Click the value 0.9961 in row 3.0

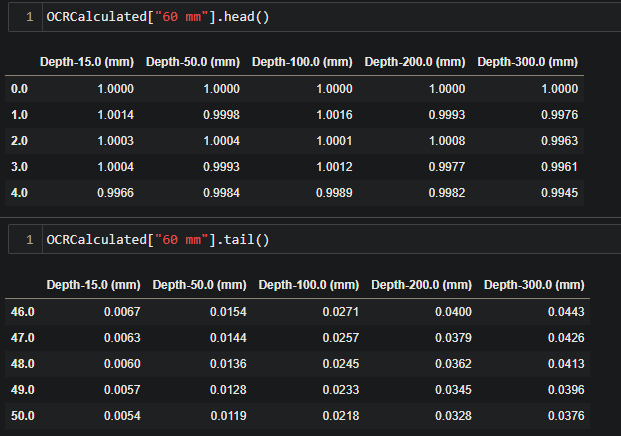(560, 167)
